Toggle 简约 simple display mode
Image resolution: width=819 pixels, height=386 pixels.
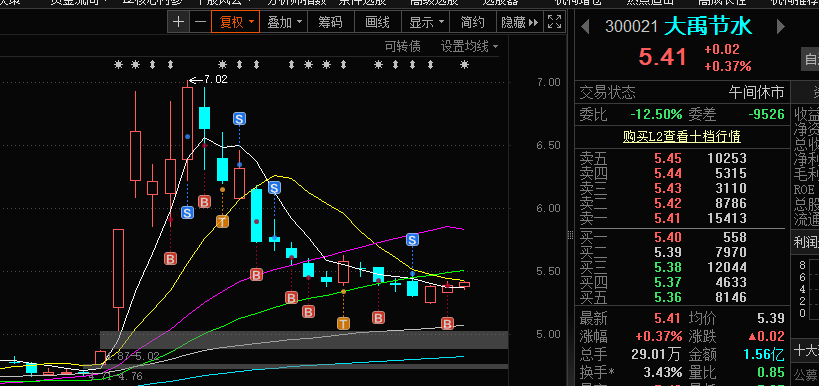click(x=472, y=22)
